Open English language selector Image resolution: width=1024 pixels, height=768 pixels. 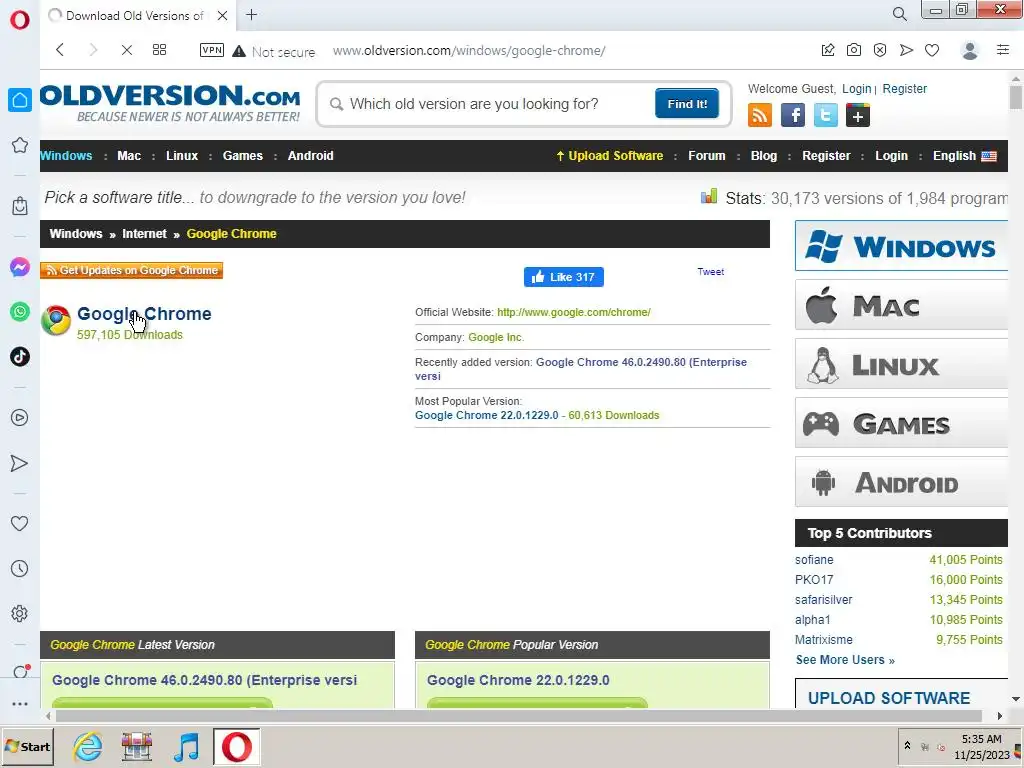click(x=965, y=155)
